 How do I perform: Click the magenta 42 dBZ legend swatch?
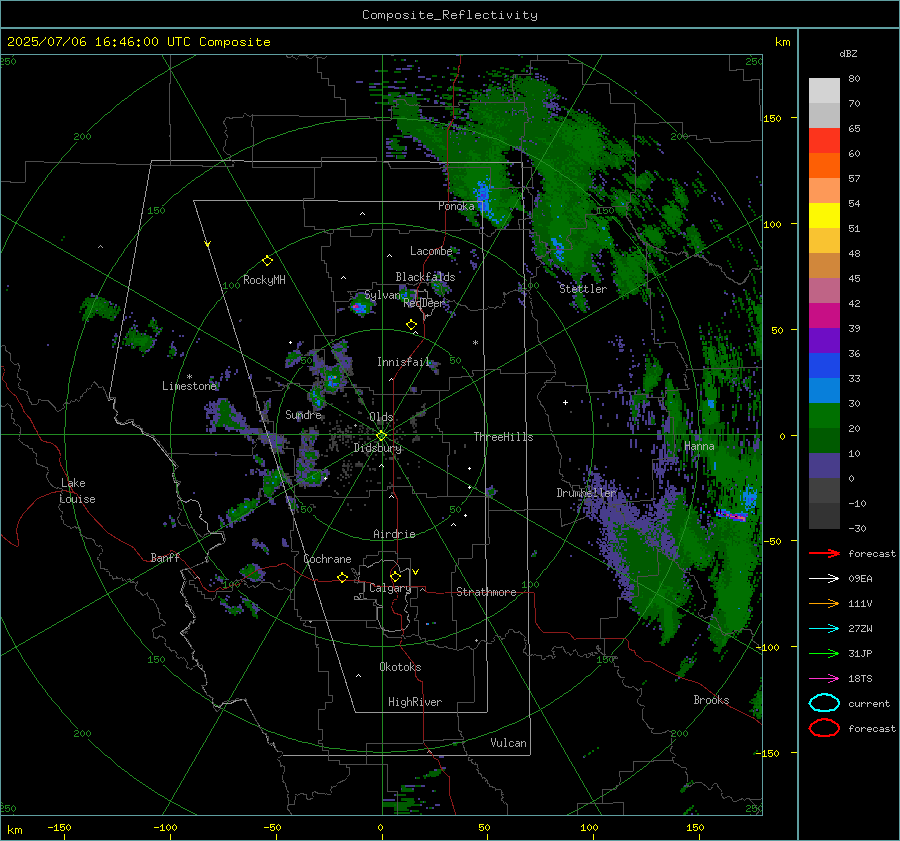tap(824, 315)
